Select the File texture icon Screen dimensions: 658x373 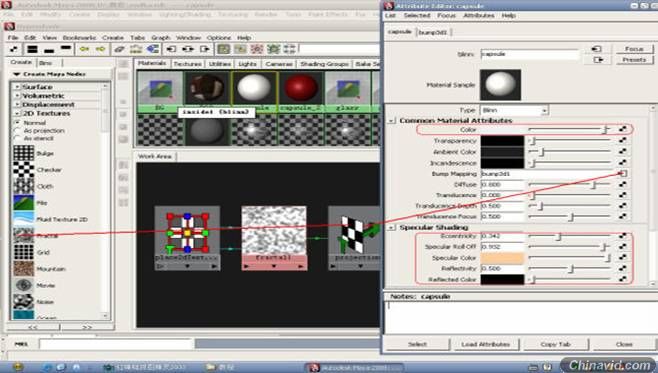tap(24, 203)
